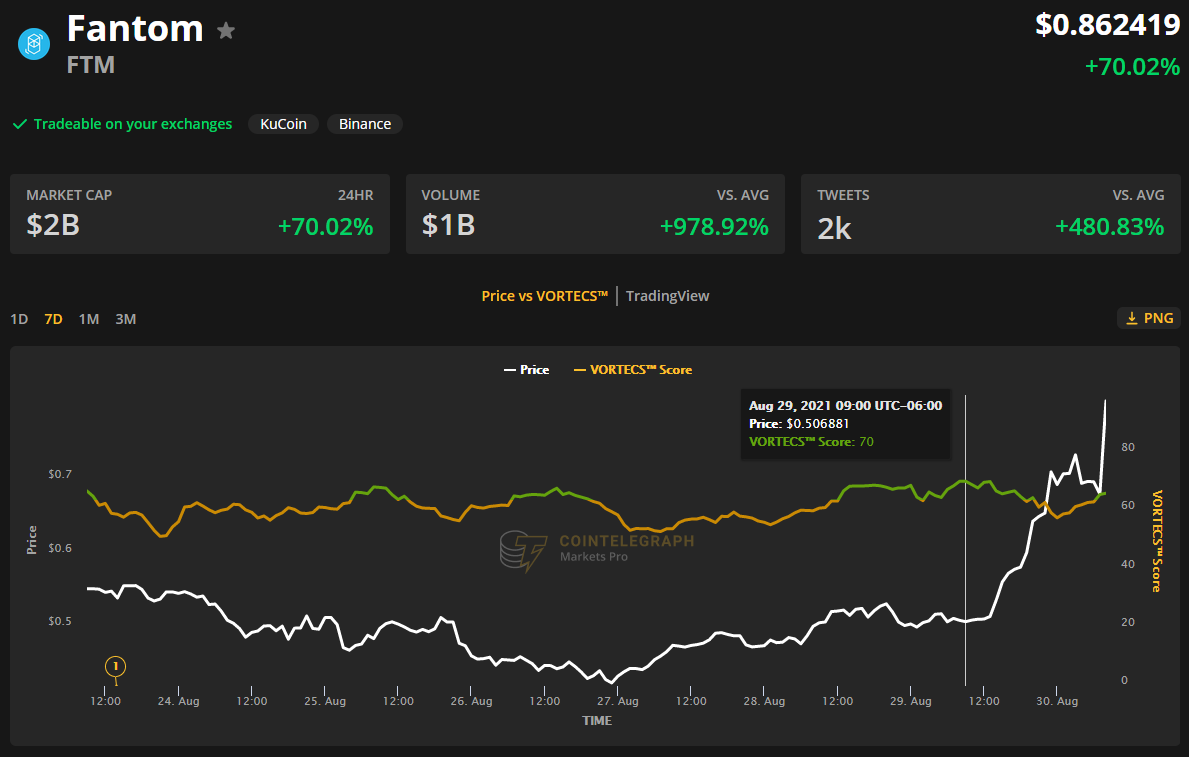The width and height of the screenshot is (1189, 757).
Task: Click the Fantom coin logo icon
Action: pyautogui.click(x=34, y=44)
